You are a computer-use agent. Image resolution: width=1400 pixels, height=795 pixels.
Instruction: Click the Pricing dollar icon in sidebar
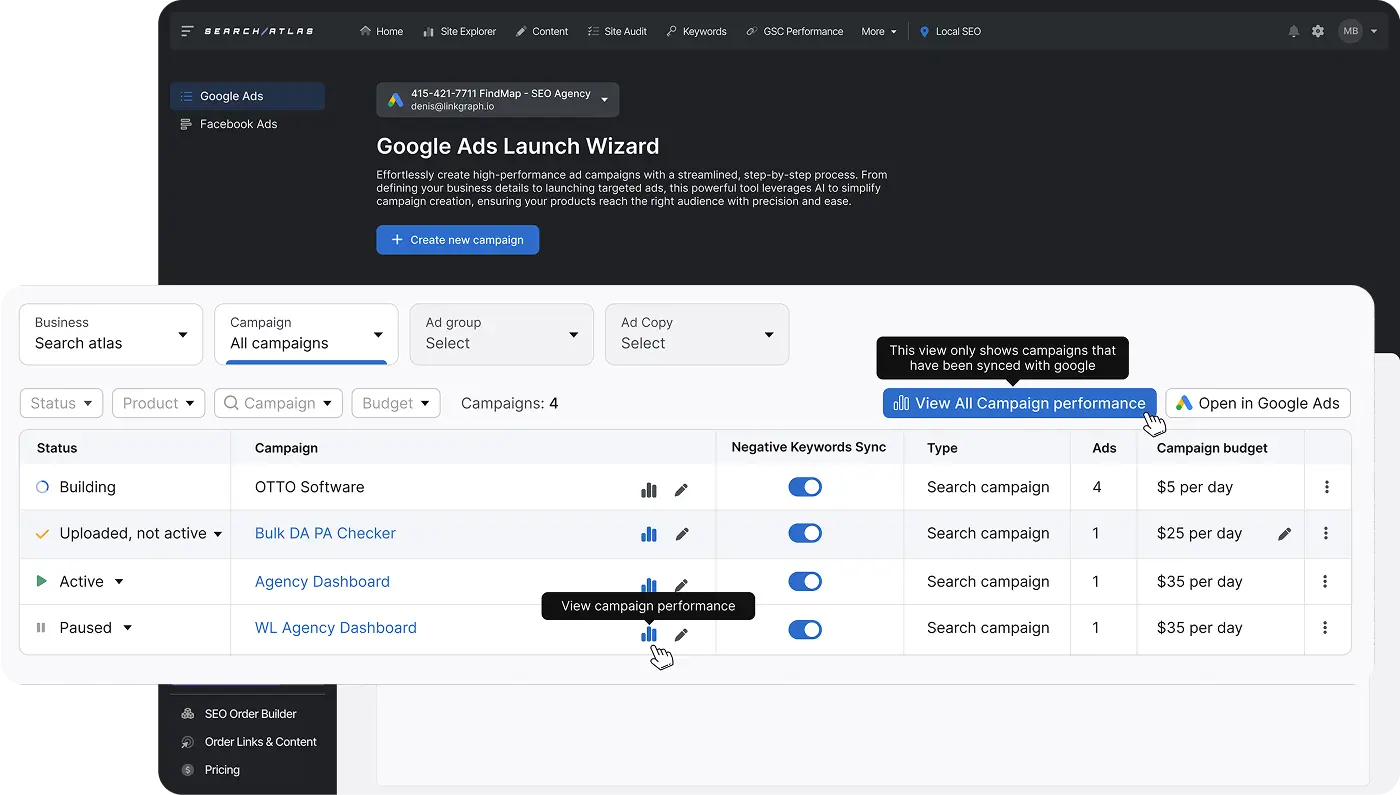tap(187, 770)
